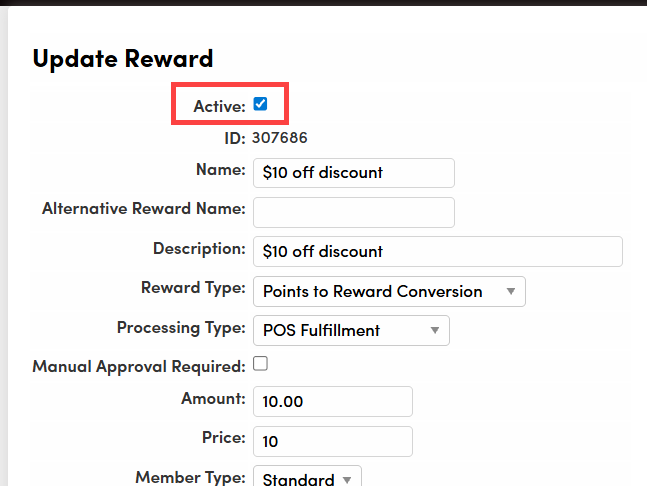The image size is (647, 486).
Task: Click the Description text field
Action: (437, 251)
